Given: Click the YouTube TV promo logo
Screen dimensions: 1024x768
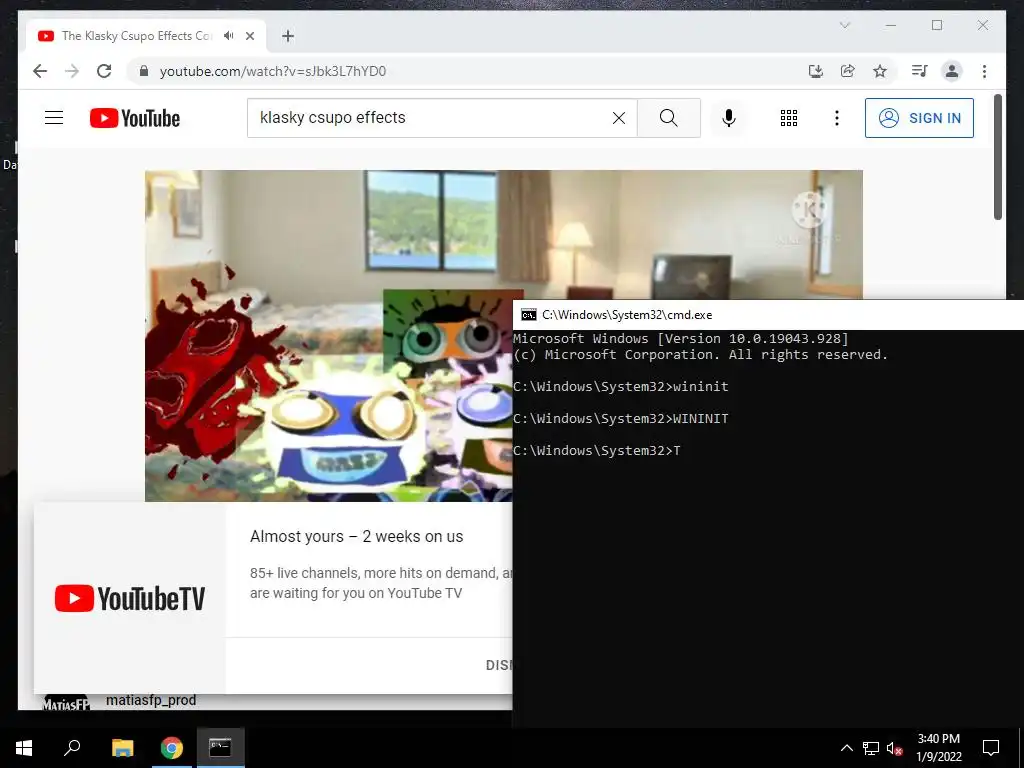Looking at the screenshot, I should pos(130,598).
